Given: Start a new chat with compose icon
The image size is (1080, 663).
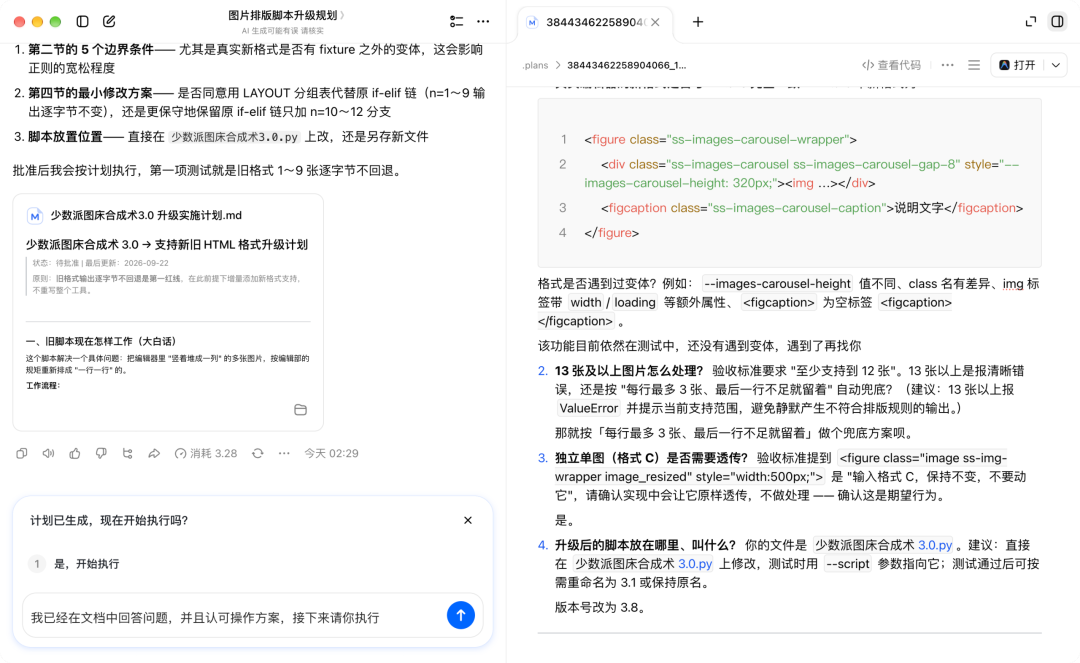Looking at the screenshot, I should (x=109, y=21).
